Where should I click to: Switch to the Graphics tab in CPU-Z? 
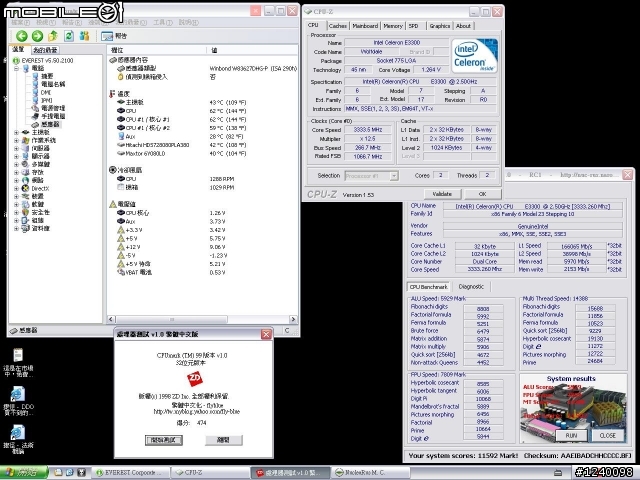coord(440,26)
